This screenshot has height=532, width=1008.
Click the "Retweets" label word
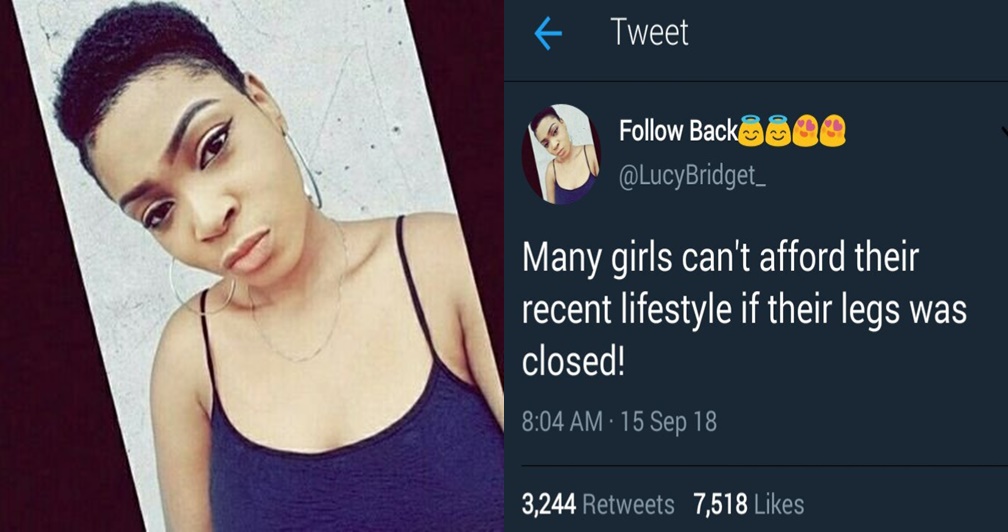(628, 504)
